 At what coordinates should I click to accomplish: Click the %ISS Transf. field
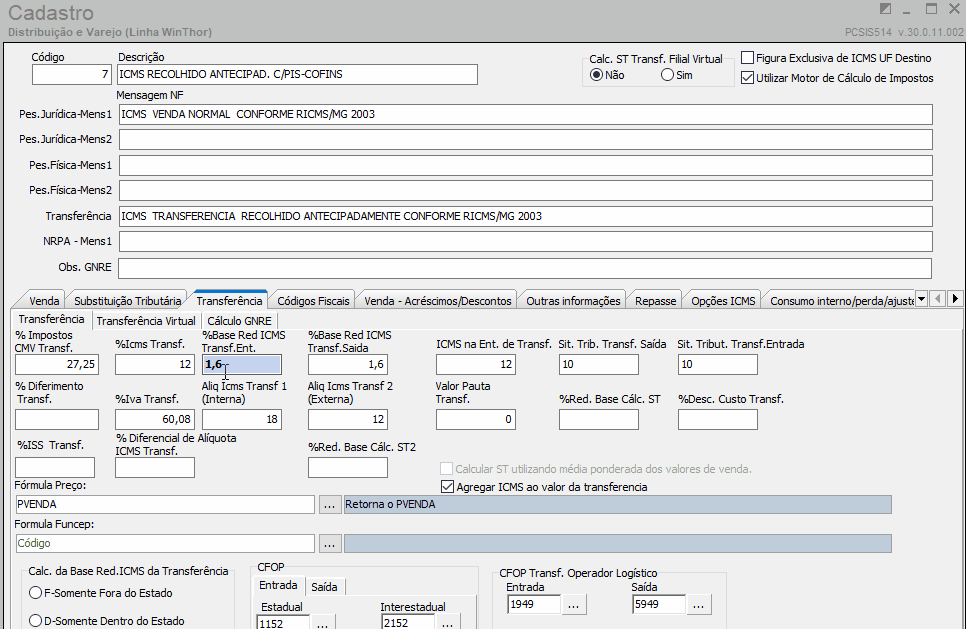(x=55, y=468)
